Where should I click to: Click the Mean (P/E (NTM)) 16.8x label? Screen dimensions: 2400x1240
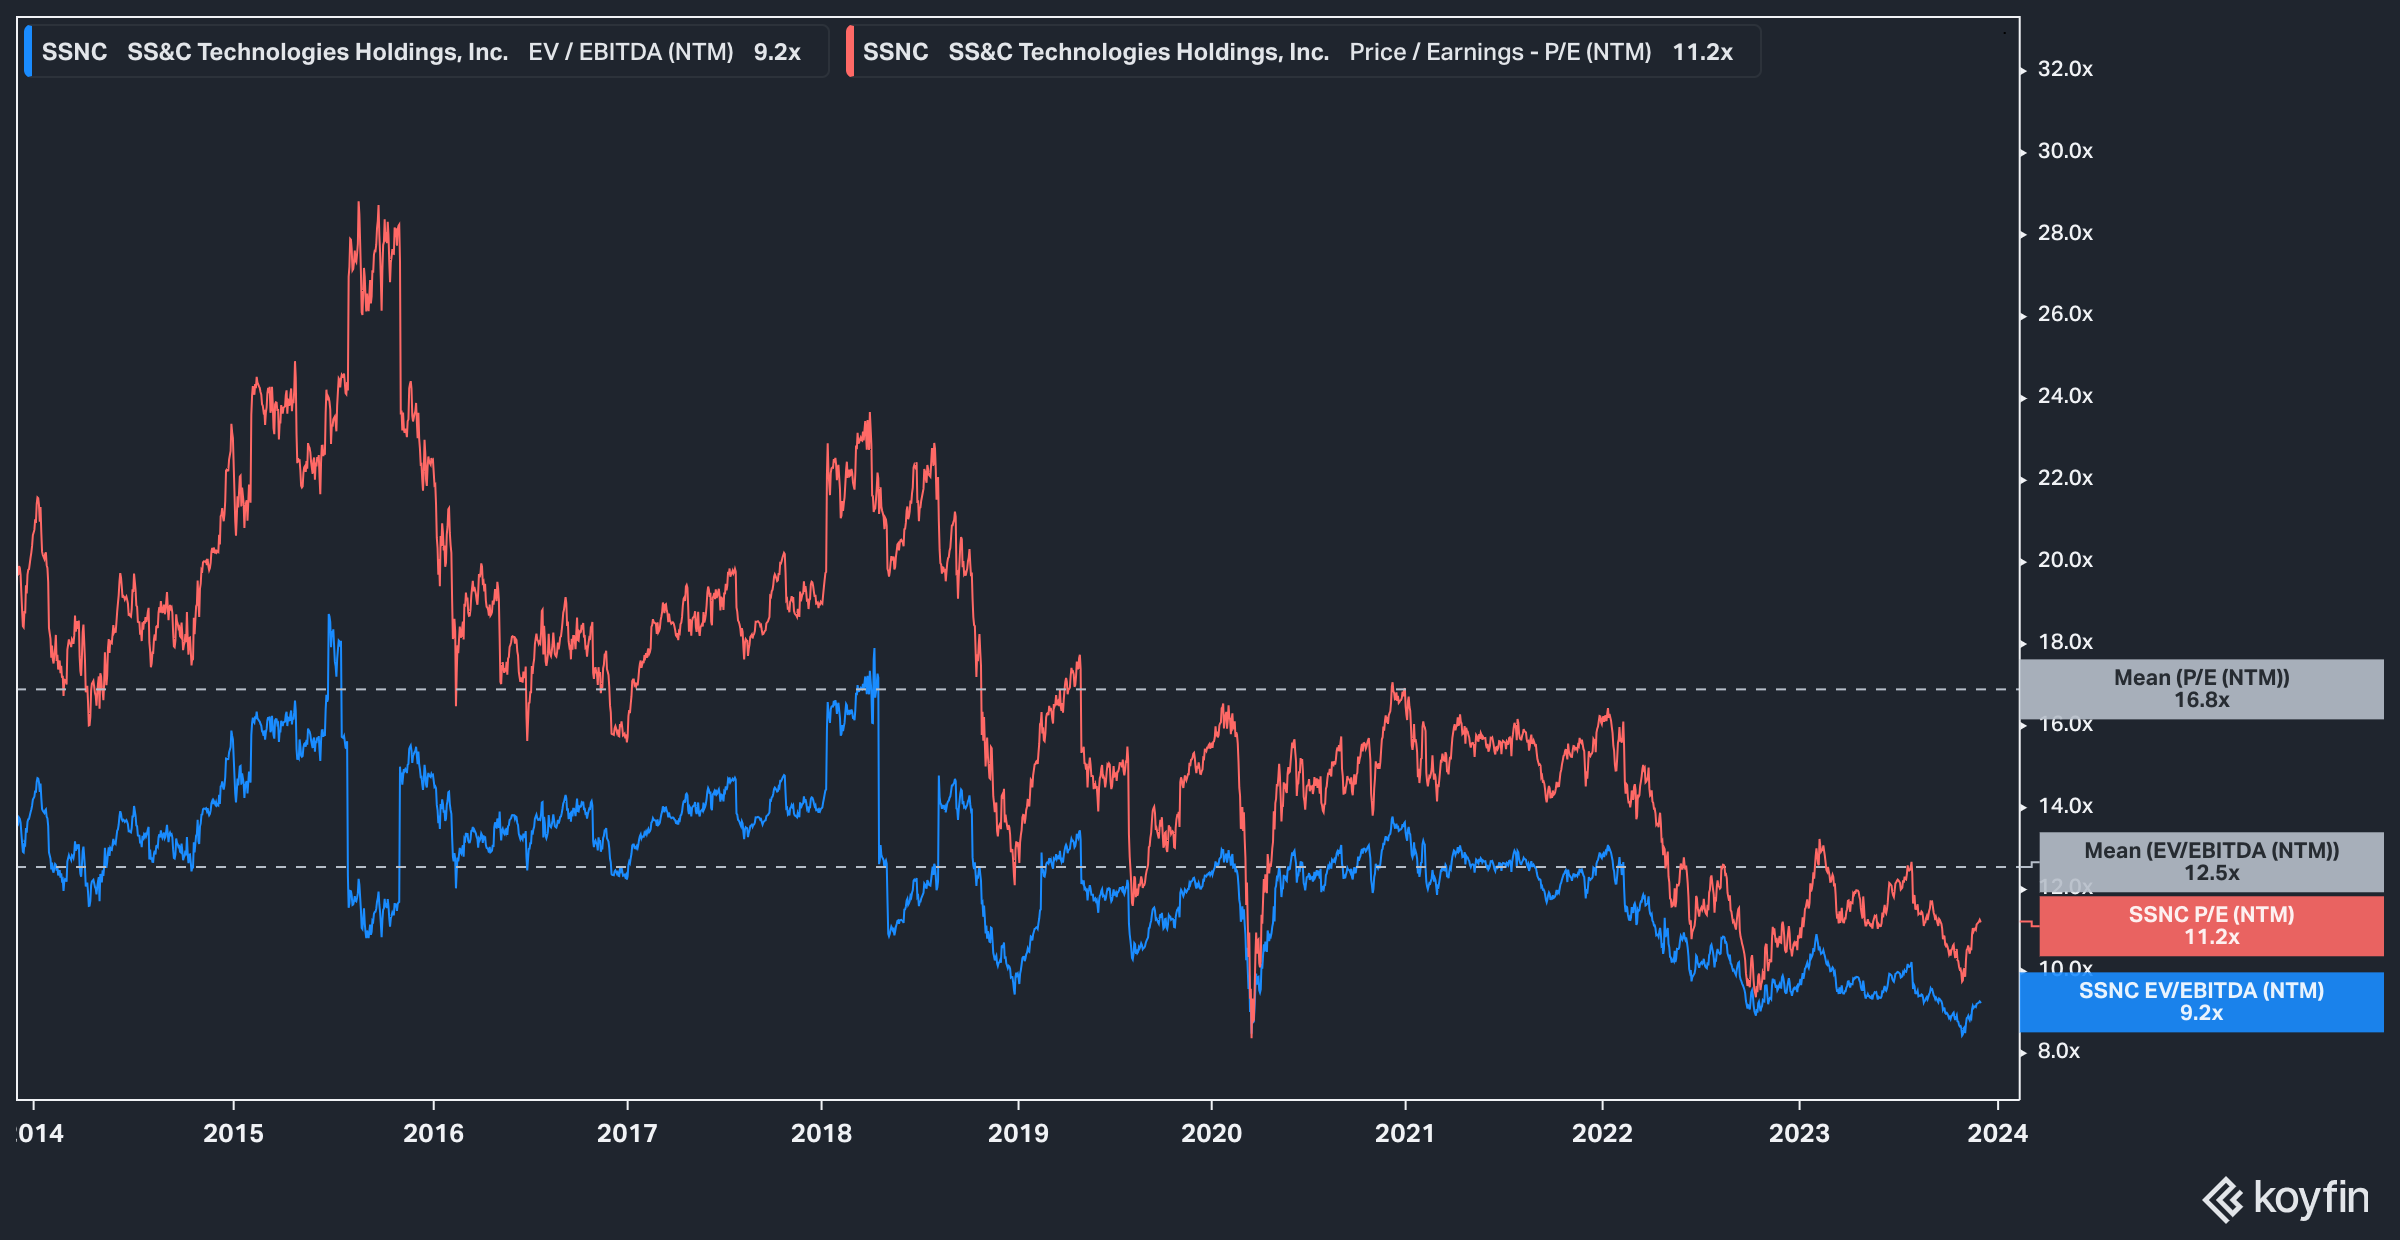click(x=2201, y=689)
